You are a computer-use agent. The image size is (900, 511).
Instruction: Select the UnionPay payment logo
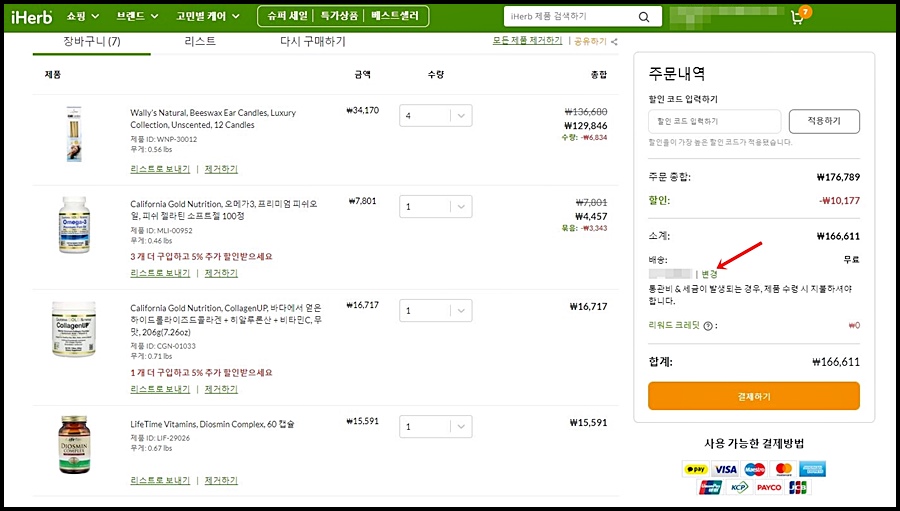click(711, 487)
